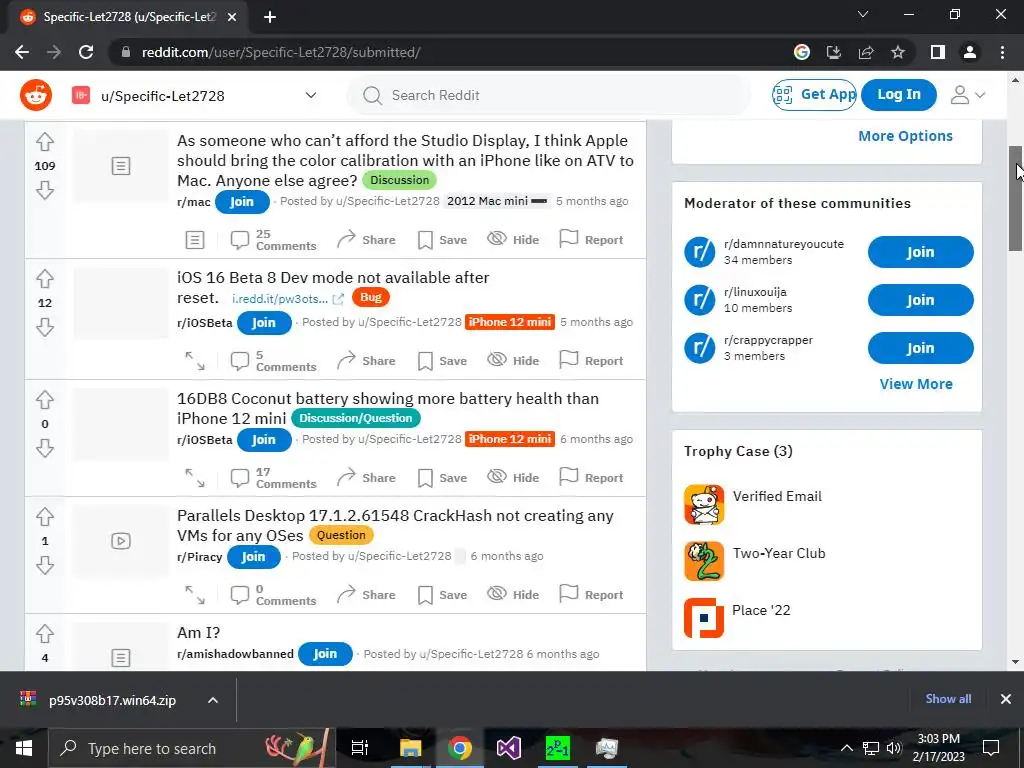Screen dimensions: 1024x768
Task: Close the downloads bar
Action: click(1006, 699)
